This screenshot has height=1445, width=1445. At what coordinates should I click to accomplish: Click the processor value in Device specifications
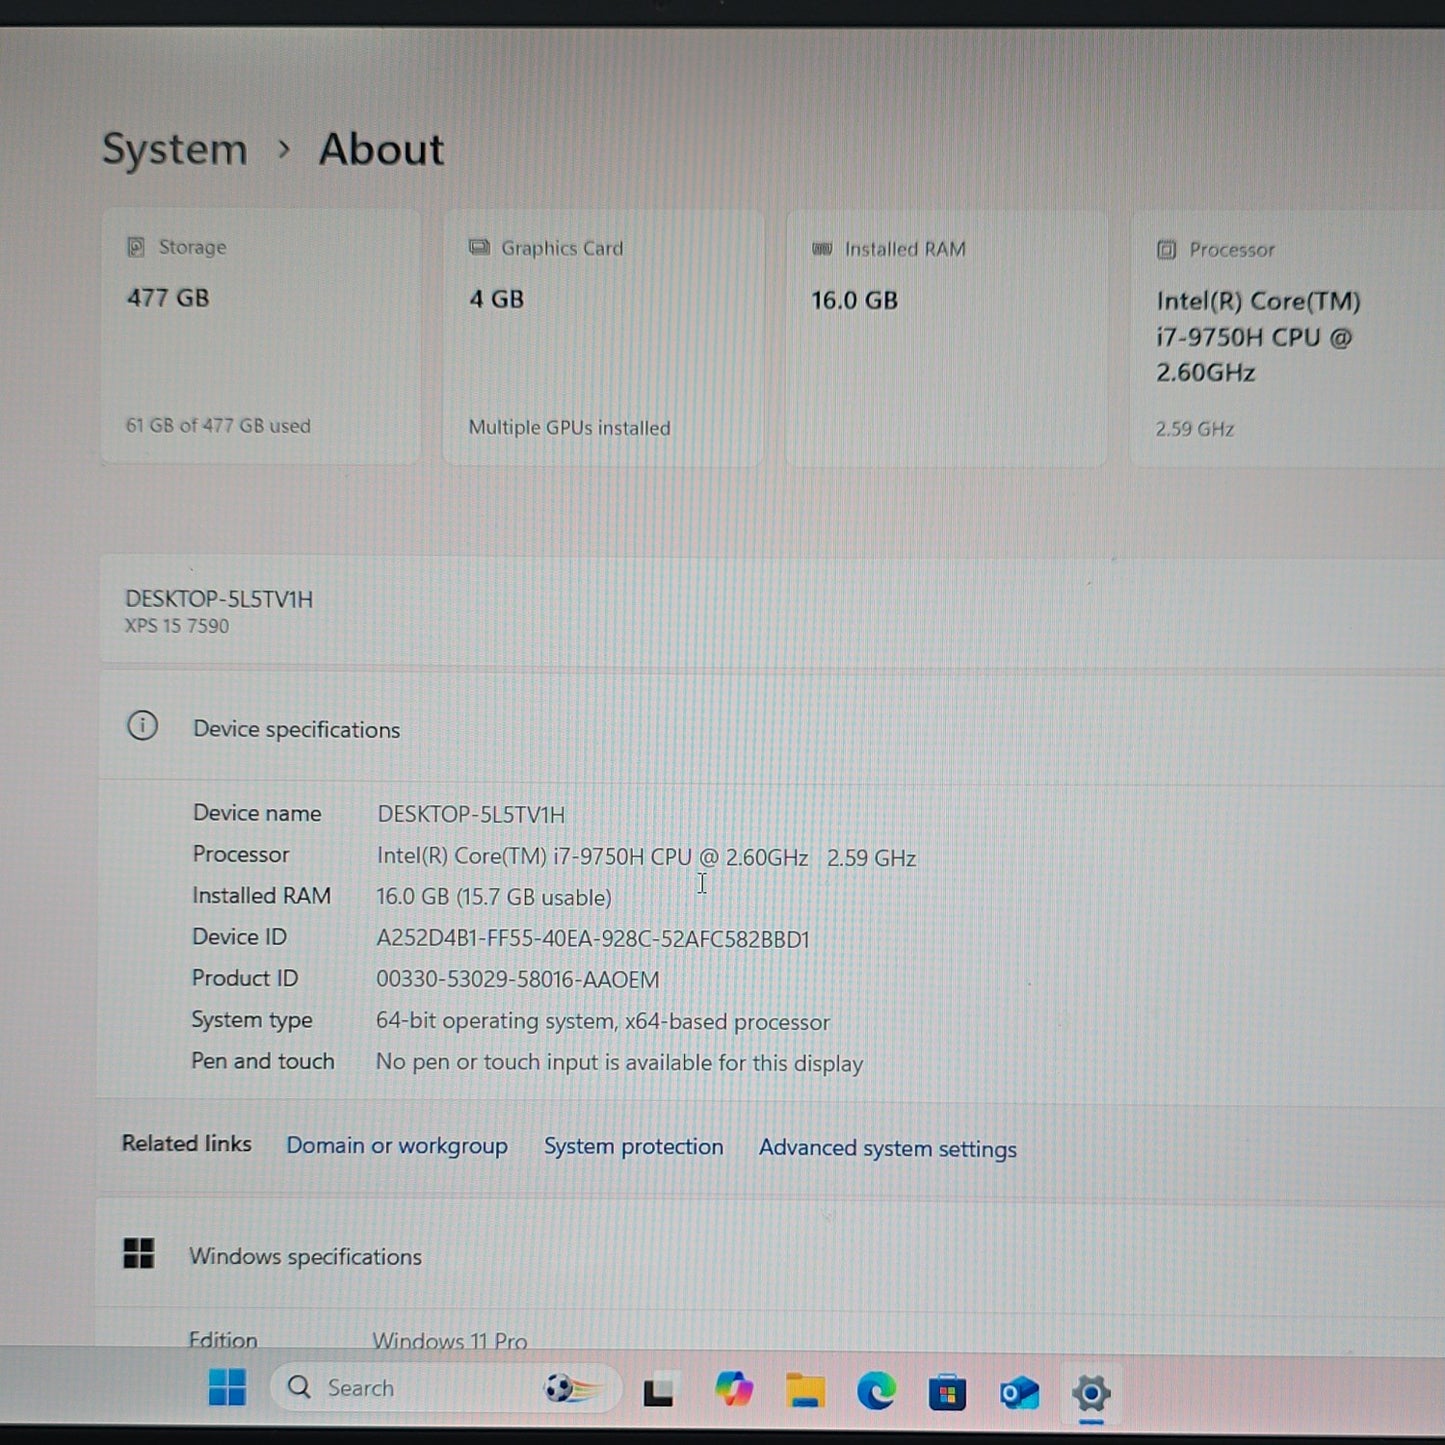point(646,857)
